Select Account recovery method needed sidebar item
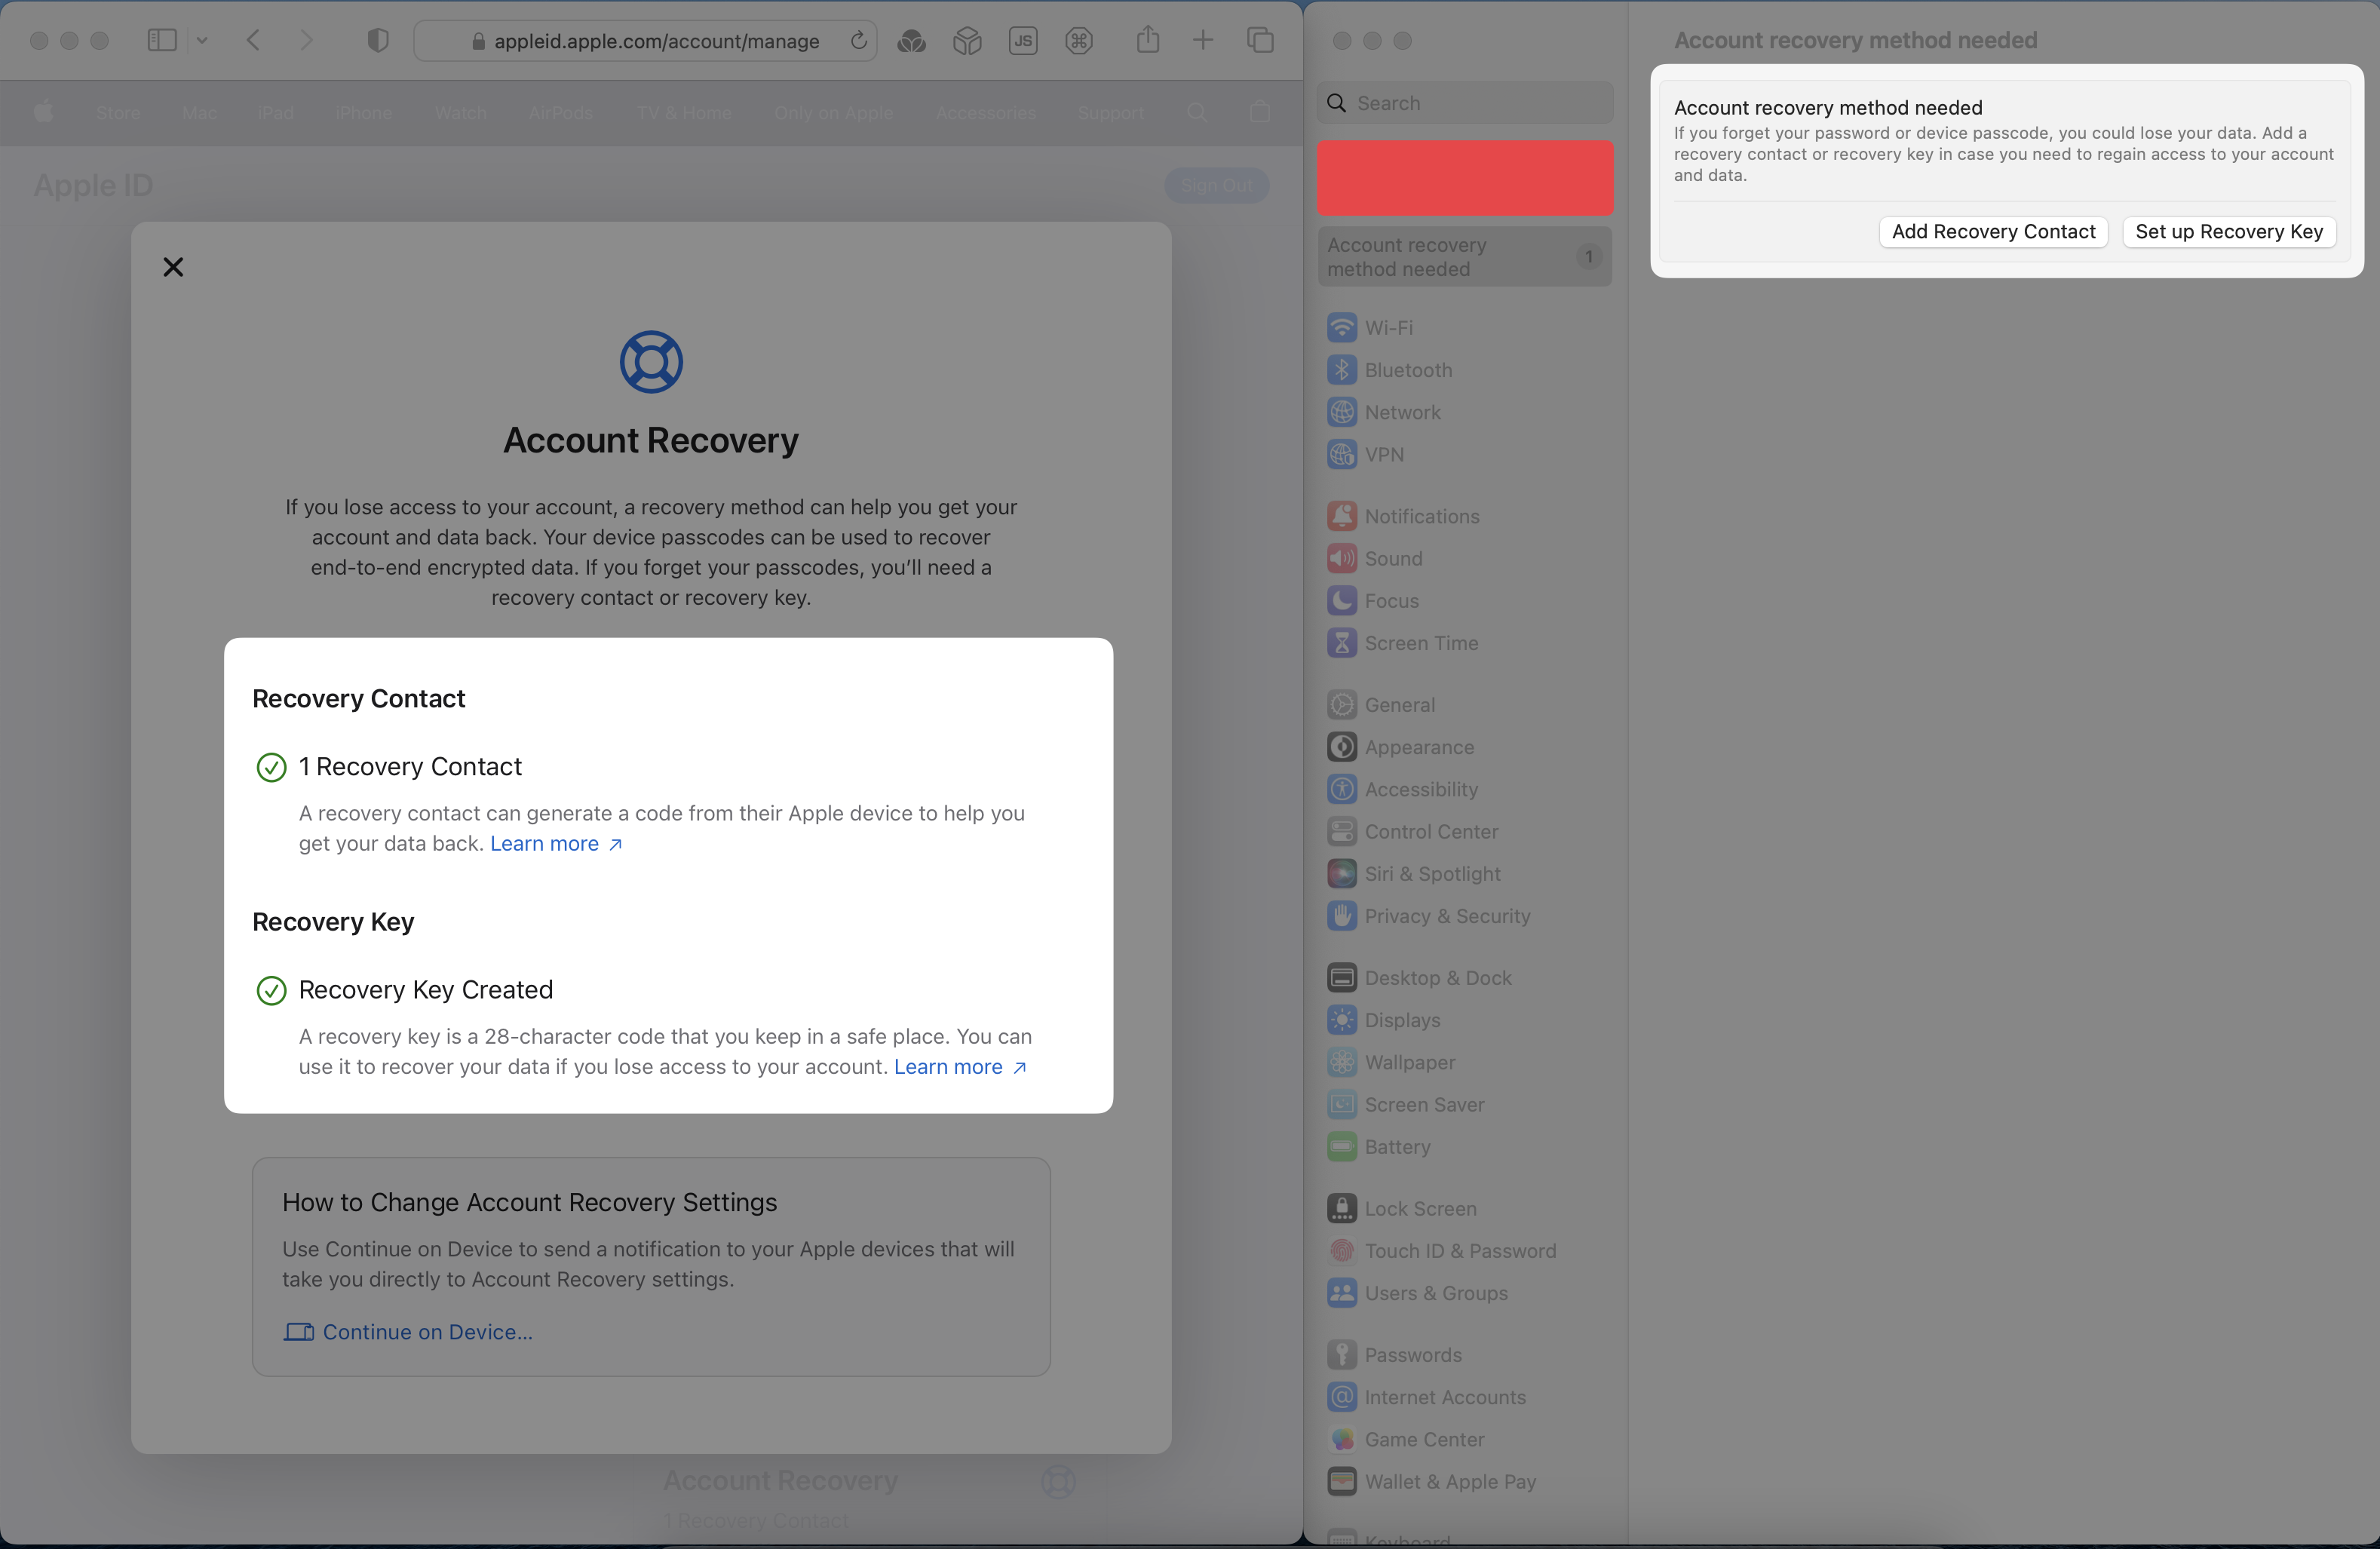 point(1463,257)
